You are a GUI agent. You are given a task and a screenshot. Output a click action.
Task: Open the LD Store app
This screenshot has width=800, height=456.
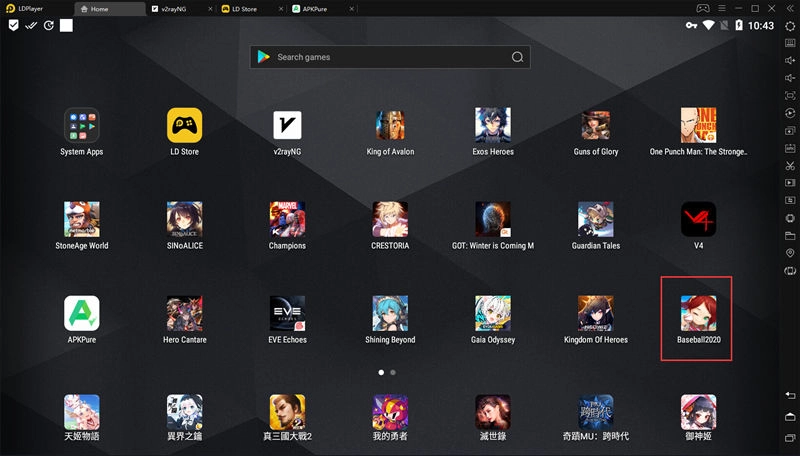pyautogui.click(x=184, y=126)
